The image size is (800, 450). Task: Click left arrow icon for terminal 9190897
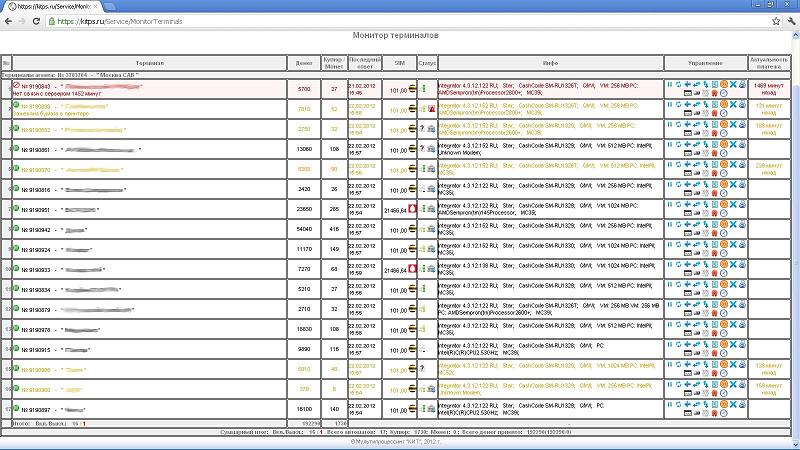[x=688, y=404]
